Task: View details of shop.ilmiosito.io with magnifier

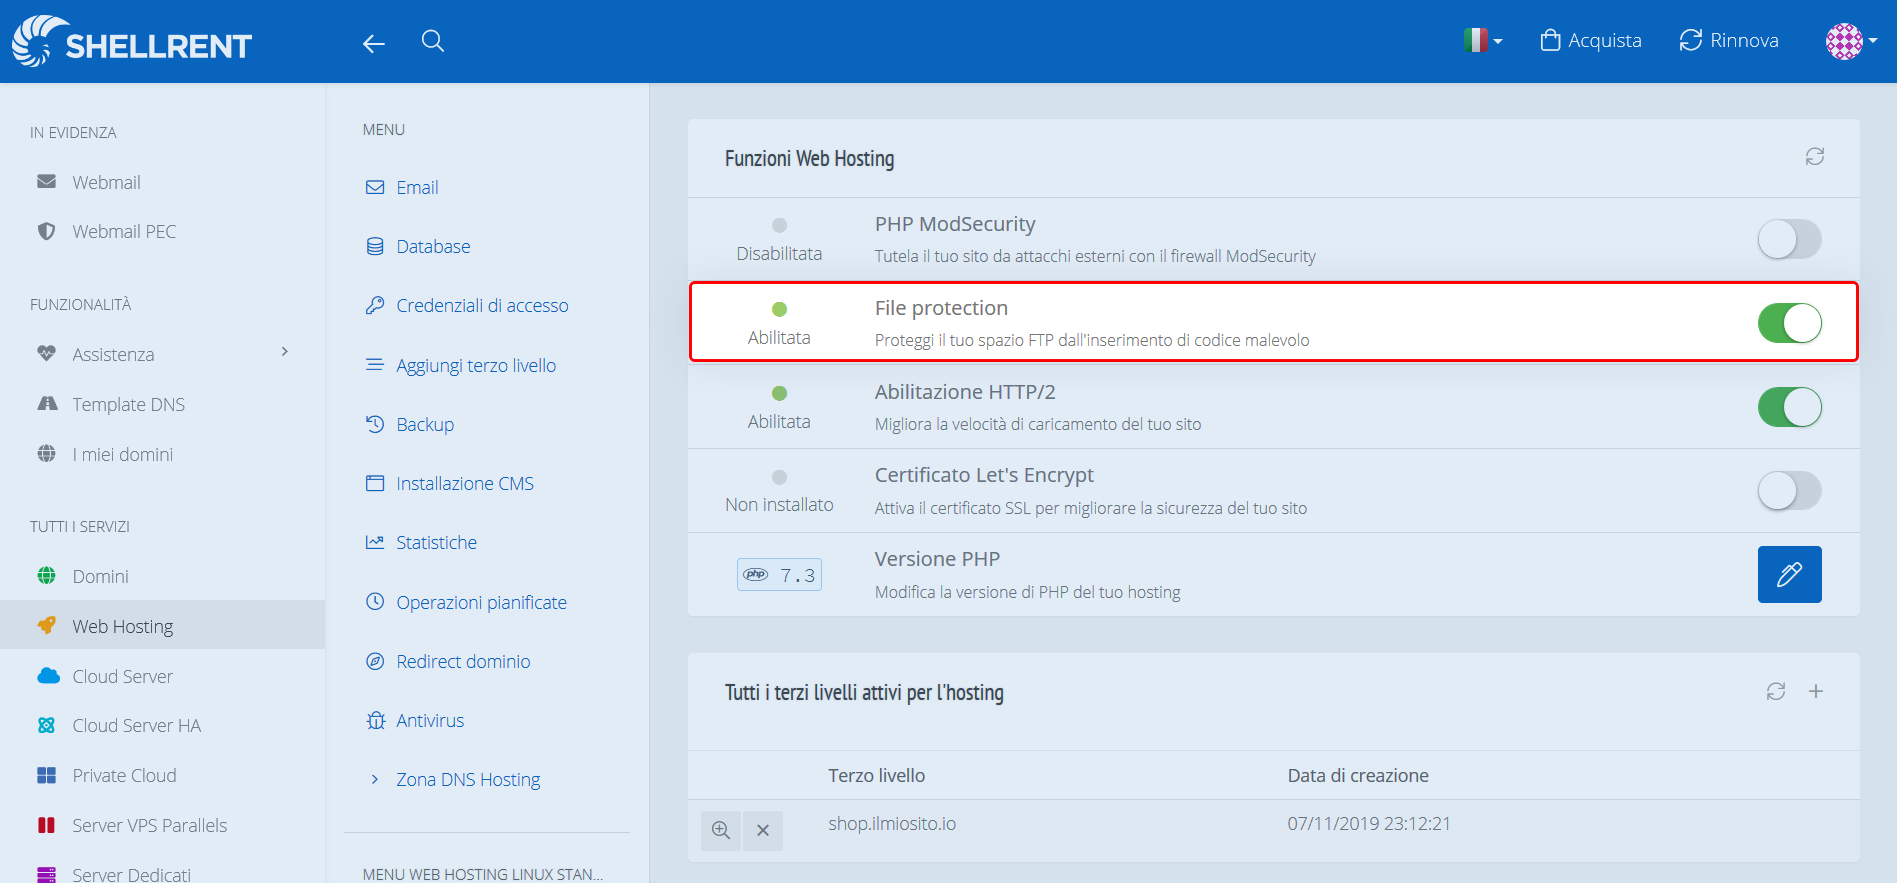Action: 721,830
